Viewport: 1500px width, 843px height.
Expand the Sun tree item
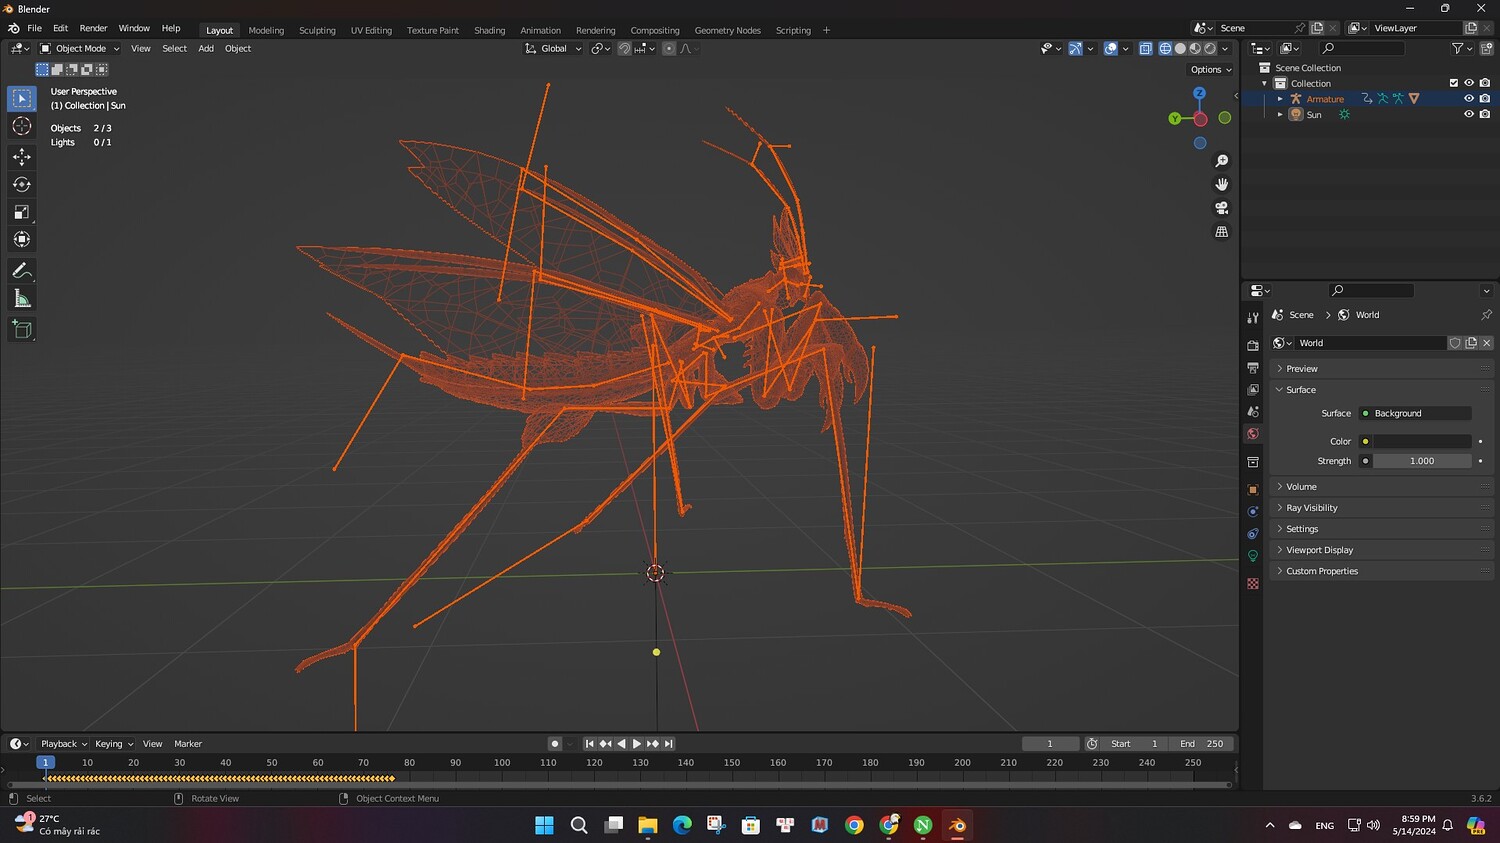(x=1280, y=114)
